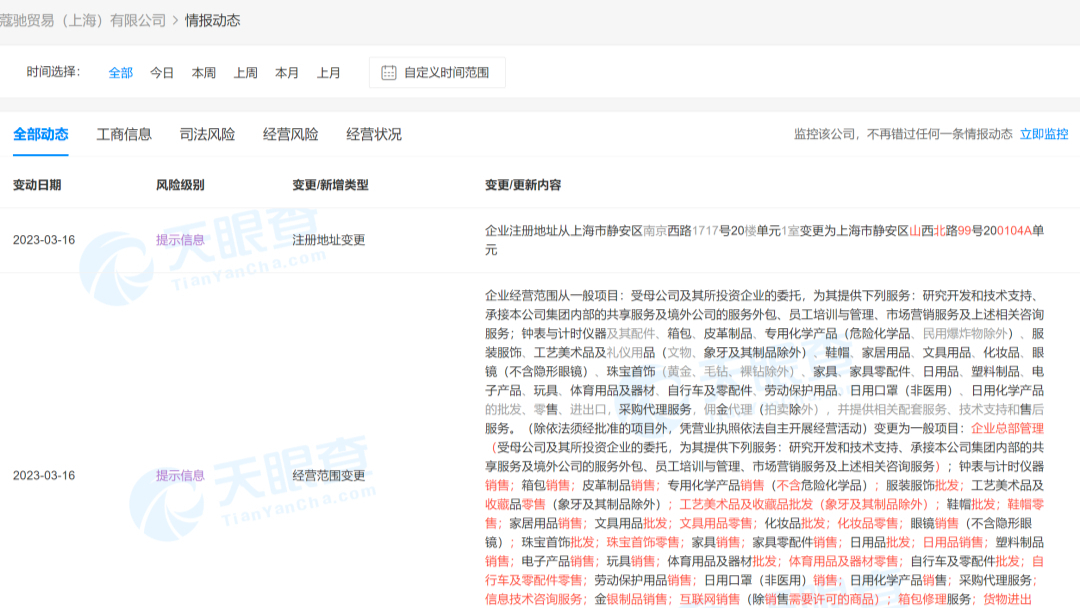1080x608 pixels.
Task: Switch to the 全部动态 tab
Action: coord(41,134)
